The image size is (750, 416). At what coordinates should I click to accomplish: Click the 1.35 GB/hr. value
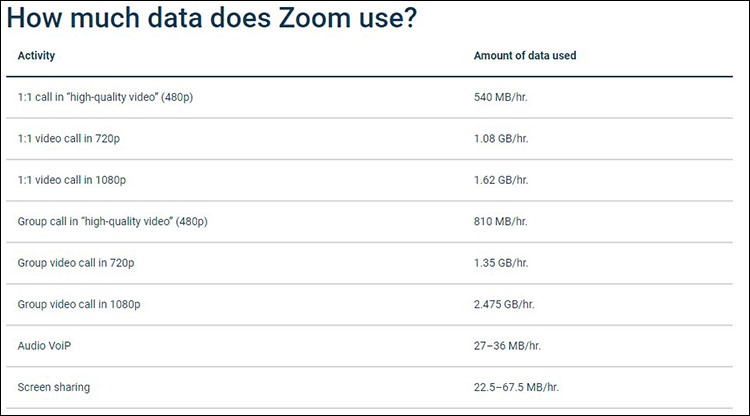click(501, 262)
